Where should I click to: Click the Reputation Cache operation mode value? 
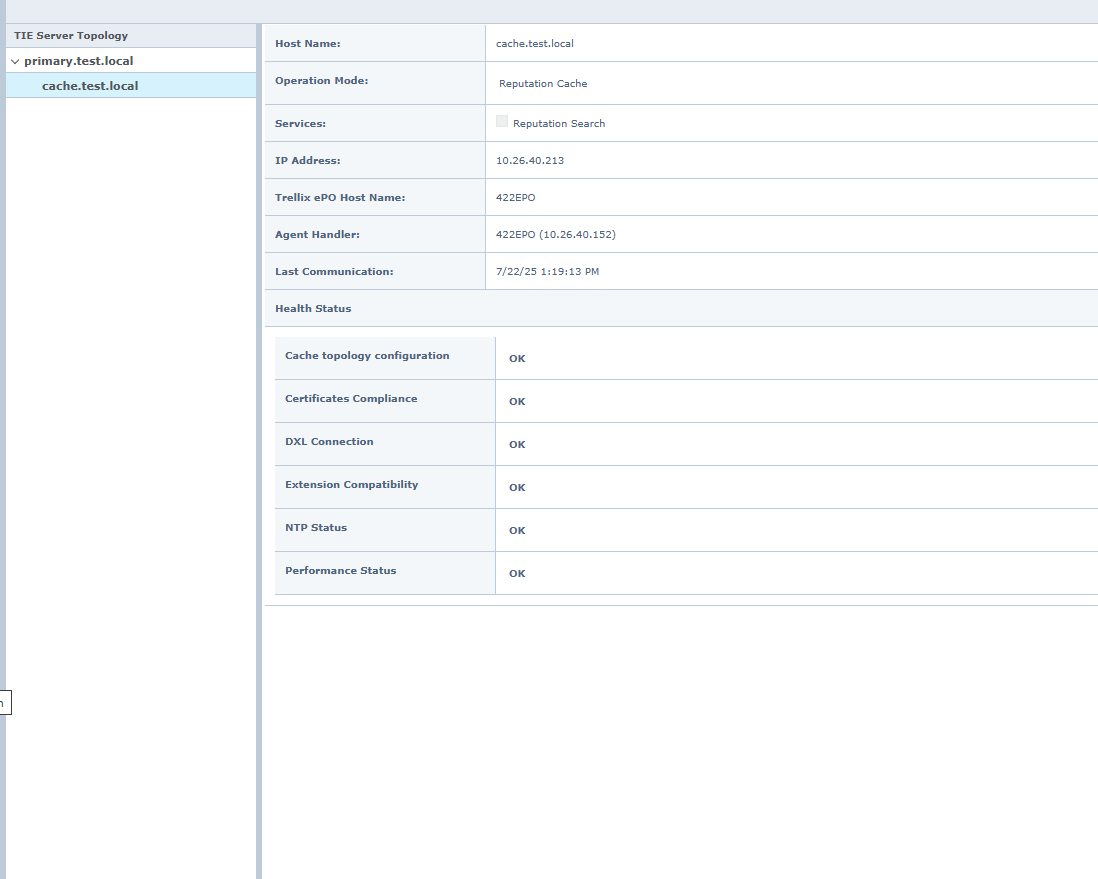pyautogui.click(x=543, y=84)
